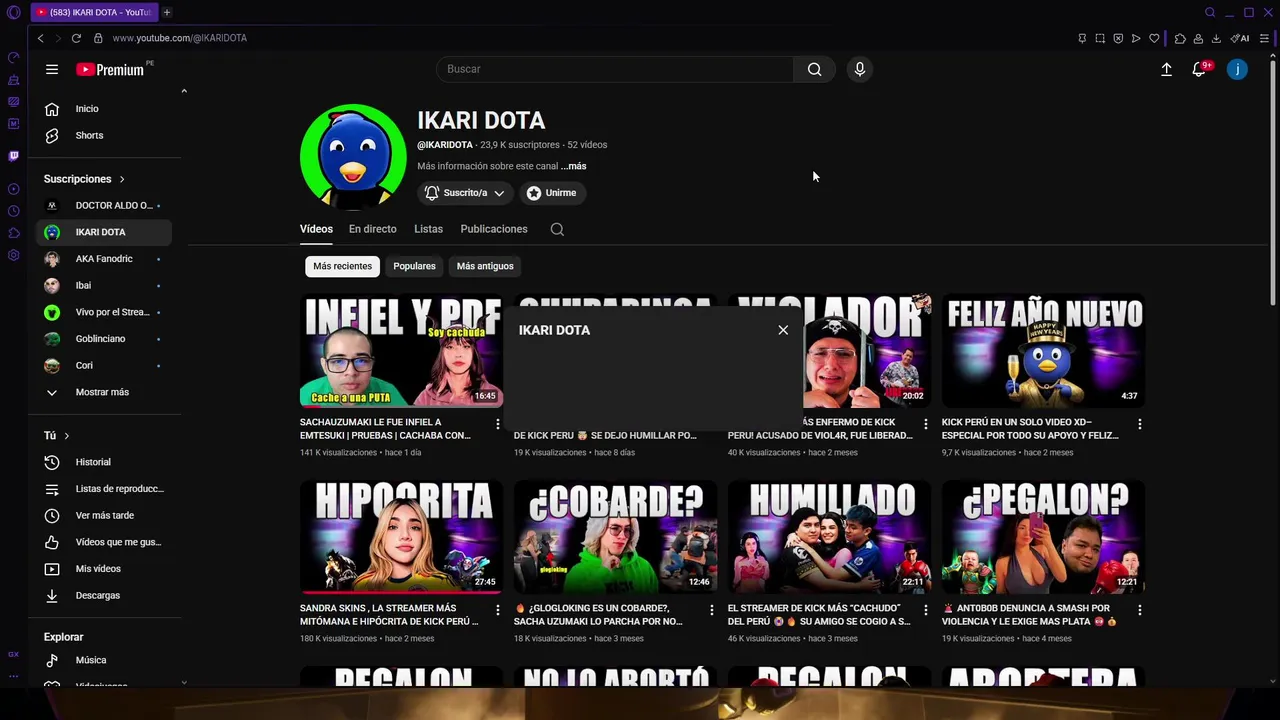1280x720 pixels.
Task: Open sidebar settings gear icon
Action: [x=14, y=255]
